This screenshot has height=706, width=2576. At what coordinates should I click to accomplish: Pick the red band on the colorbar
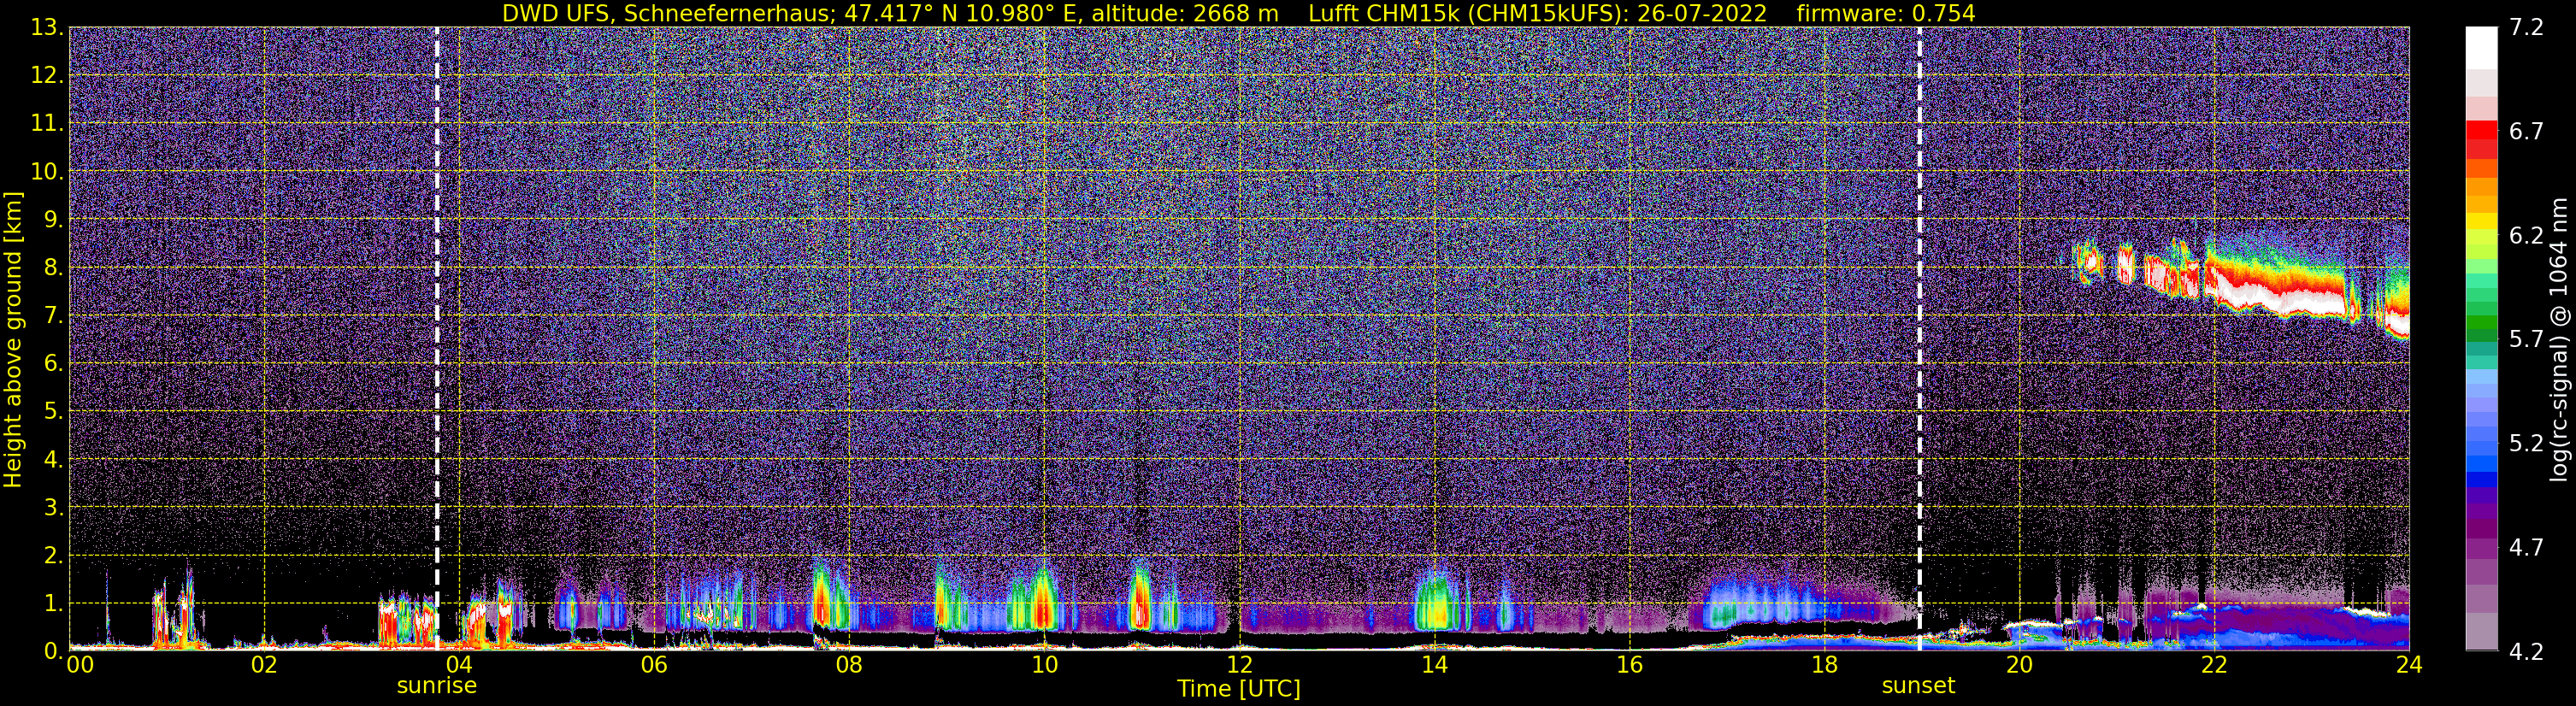[2481, 130]
